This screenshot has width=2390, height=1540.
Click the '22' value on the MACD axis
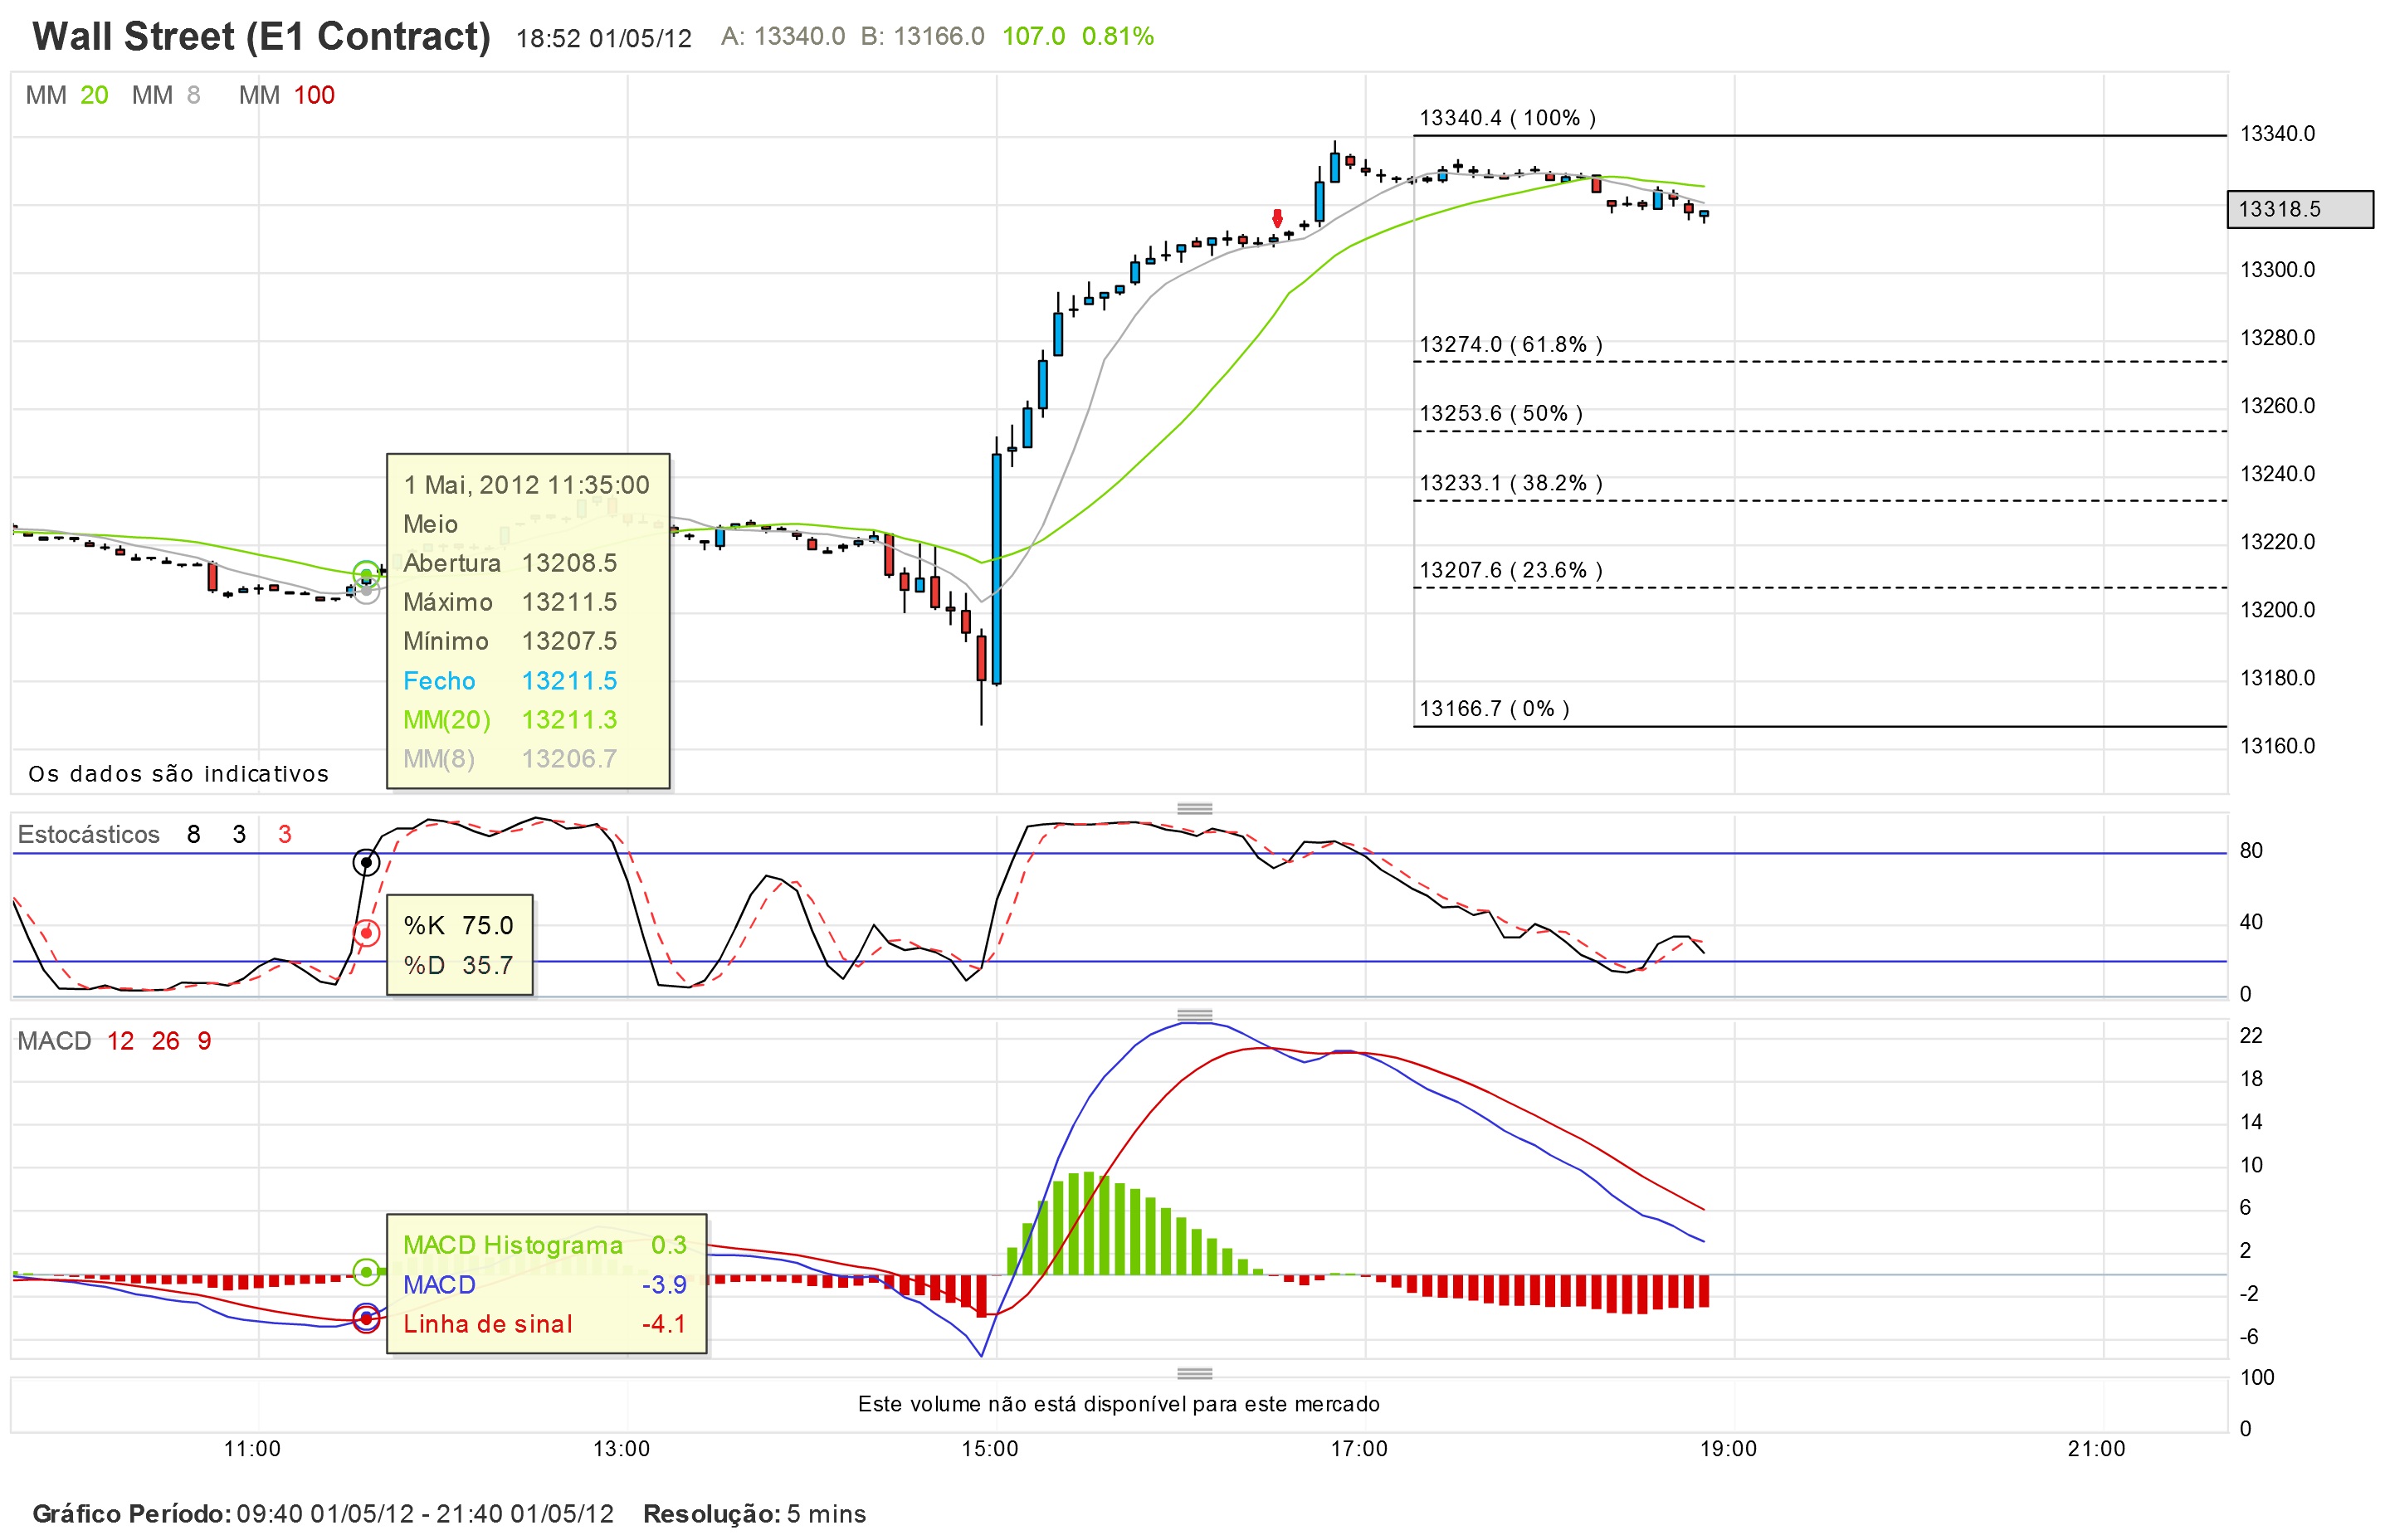click(x=2251, y=1036)
